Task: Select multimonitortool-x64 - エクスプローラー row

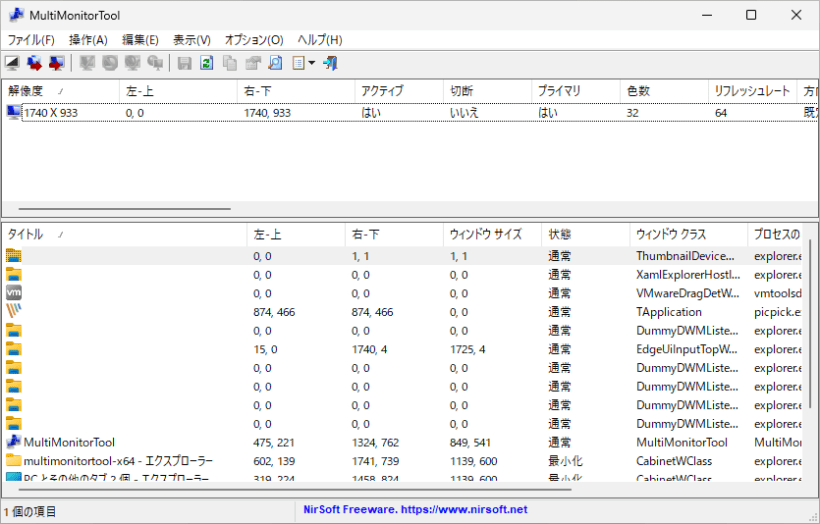Action: click(118, 461)
